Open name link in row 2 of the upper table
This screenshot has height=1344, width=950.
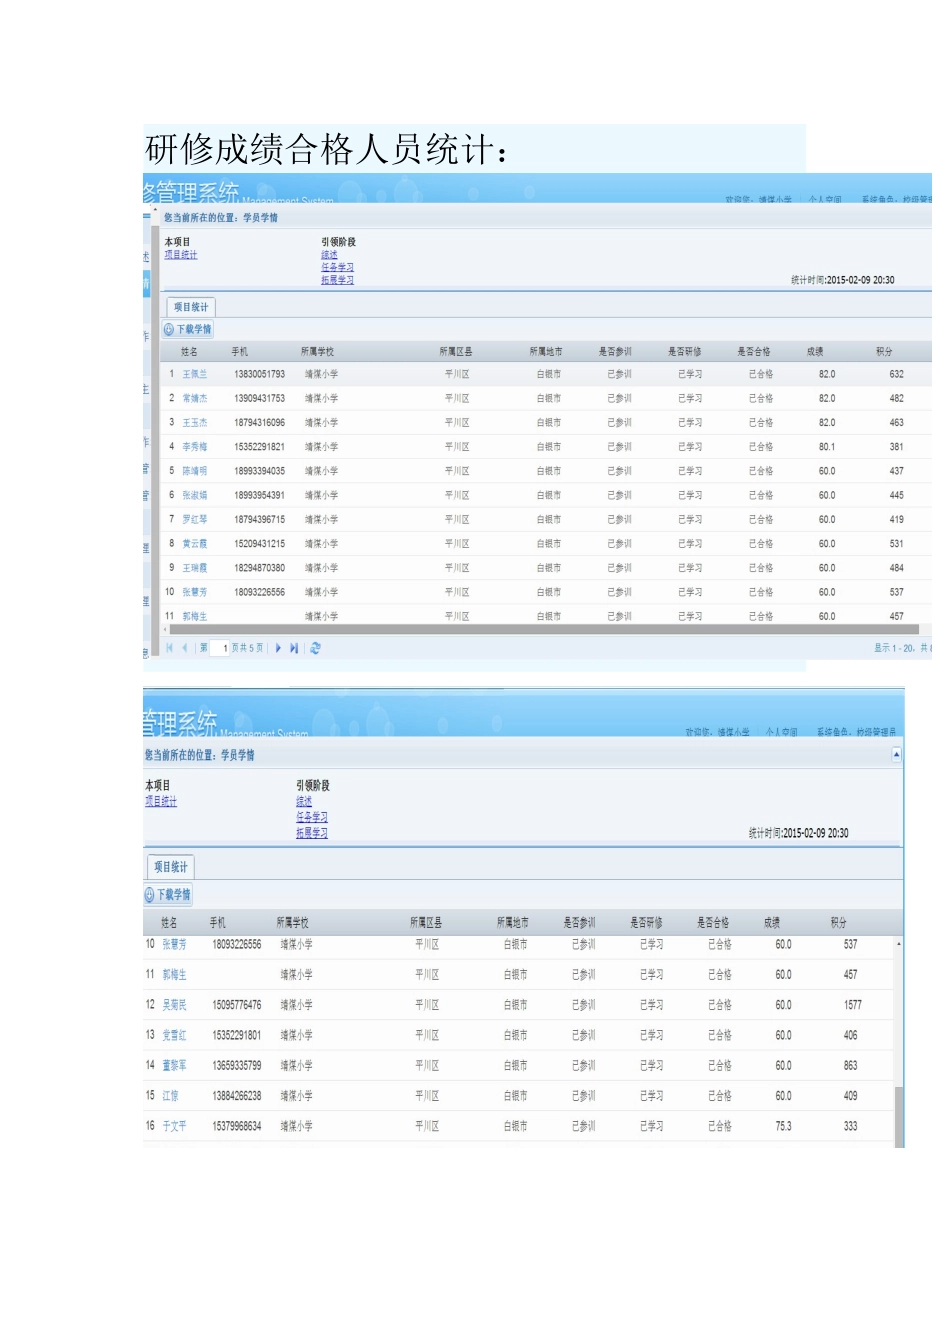(x=195, y=398)
